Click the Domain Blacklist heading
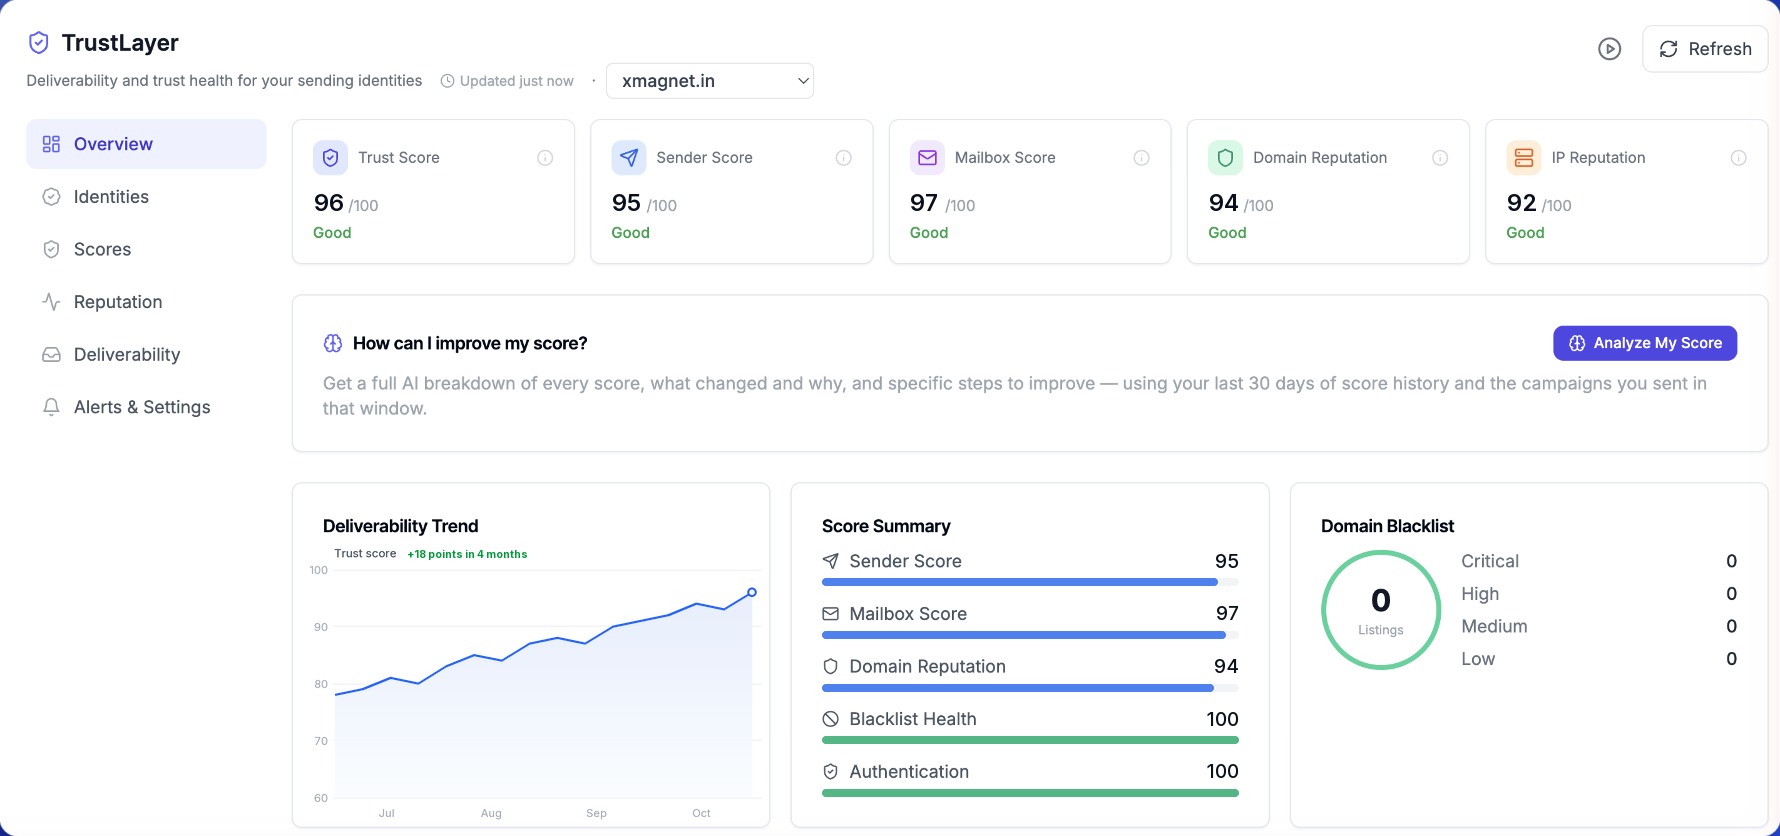This screenshot has height=836, width=1780. (x=1387, y=526)
